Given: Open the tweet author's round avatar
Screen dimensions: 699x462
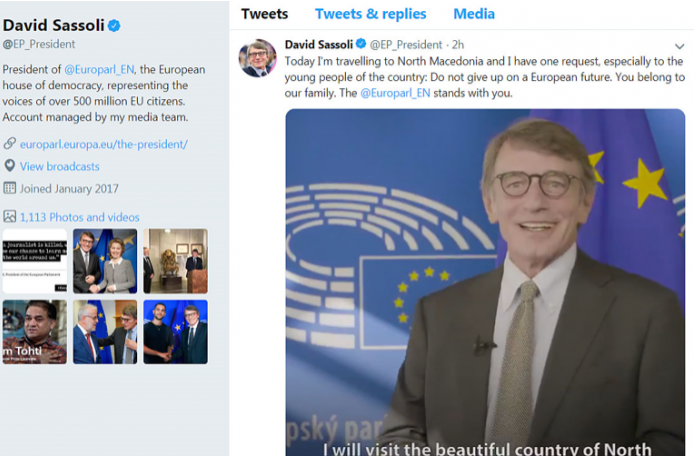Looking at the screenshot, I should [x=257, y=58].
